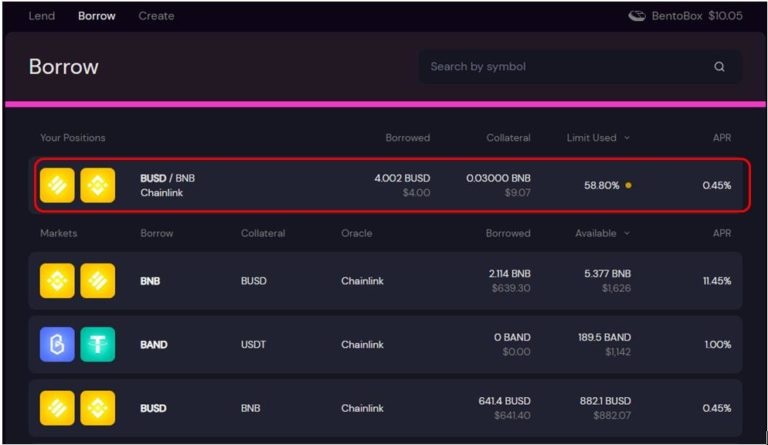Click the BentoBox icon in header
Screen dimensions: 768x445
(637, 16)
